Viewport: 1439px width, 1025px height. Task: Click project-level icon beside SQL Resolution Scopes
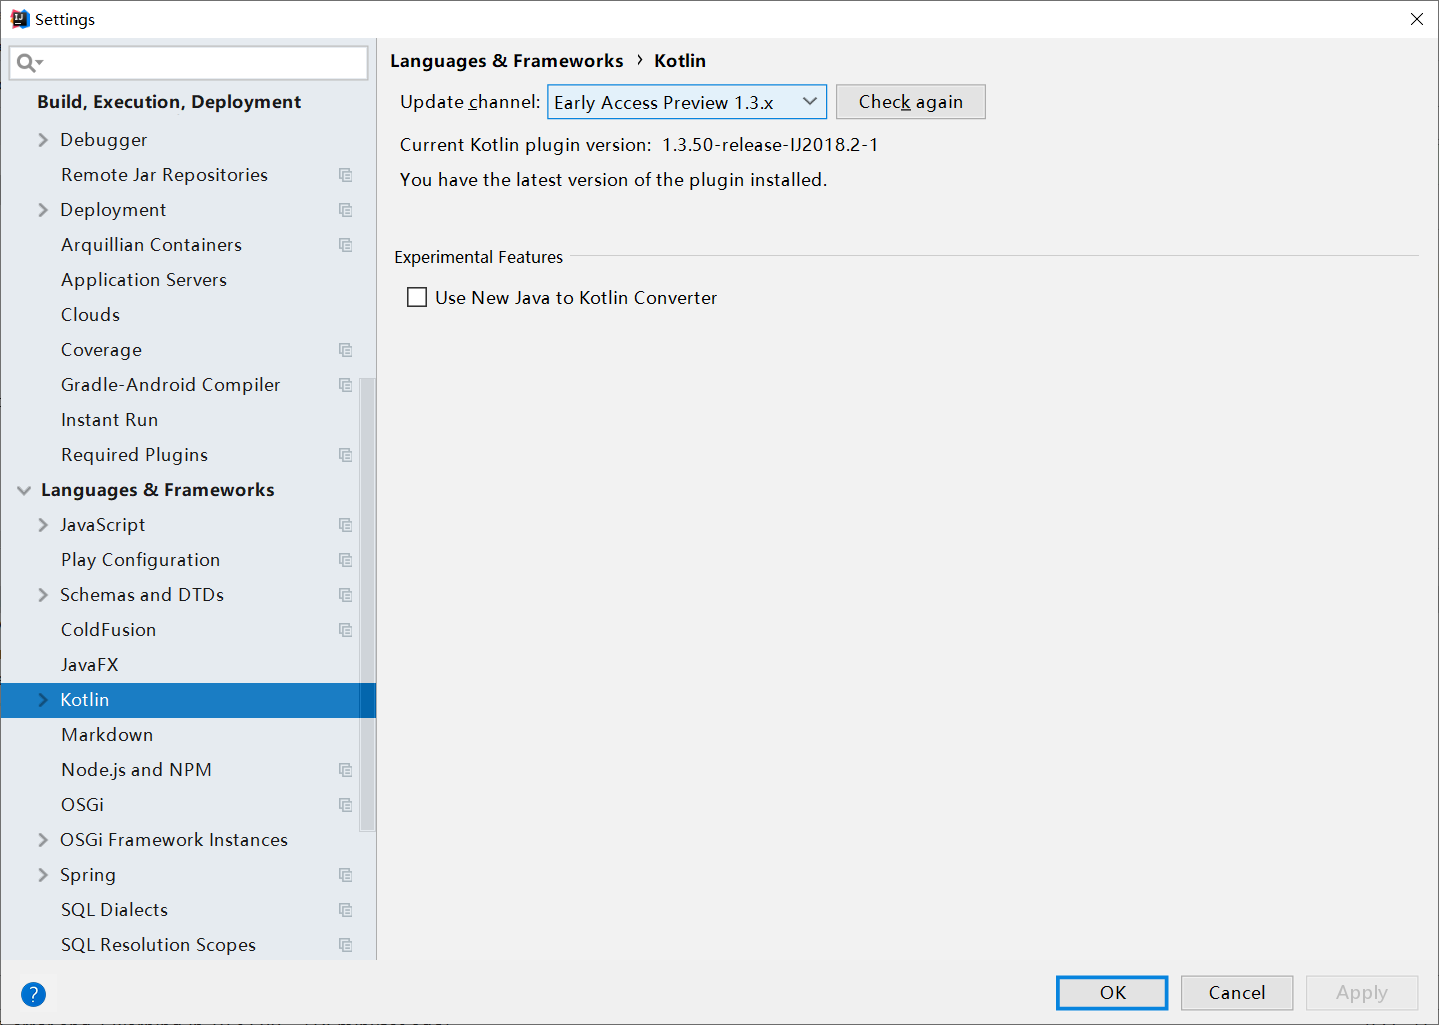click(x=345, y=945)
